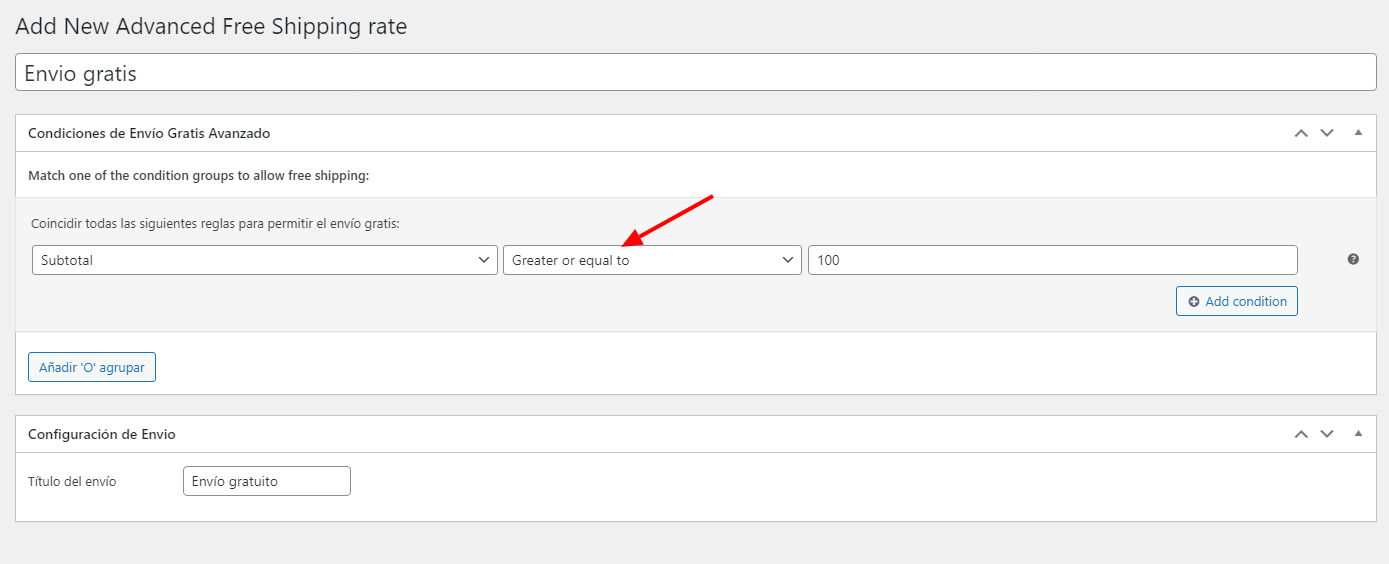Click the Envio gratis title field

click(x=696, y=73)
